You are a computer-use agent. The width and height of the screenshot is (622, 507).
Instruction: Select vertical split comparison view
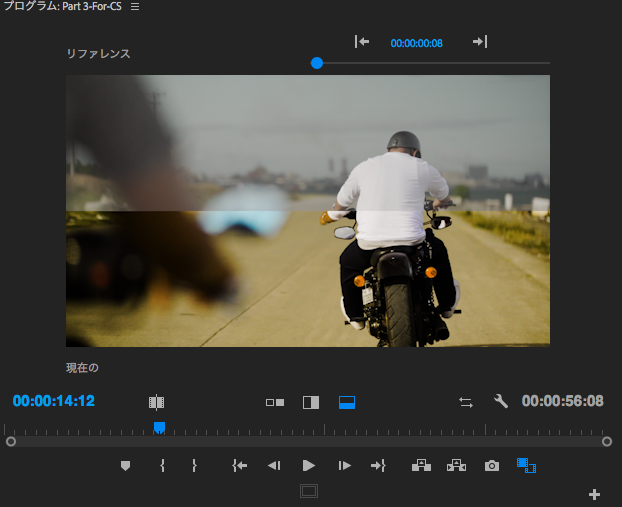coord(311,402)
